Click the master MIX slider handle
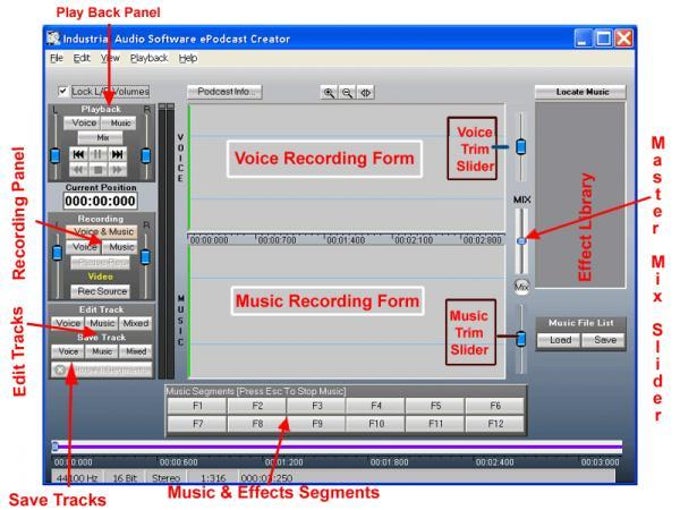The height and width of the screenshot is (510, 680). 521,241
